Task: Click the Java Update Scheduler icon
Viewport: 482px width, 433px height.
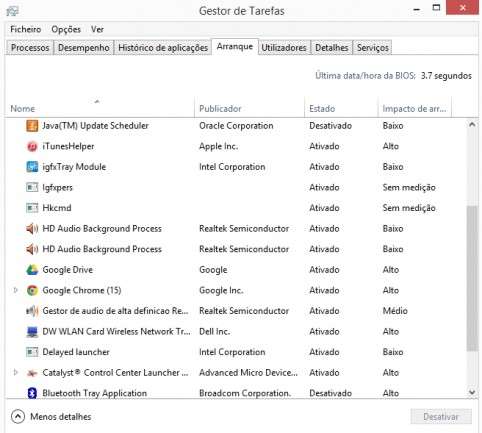Action: pyautogui.click(x=32, y=126)
